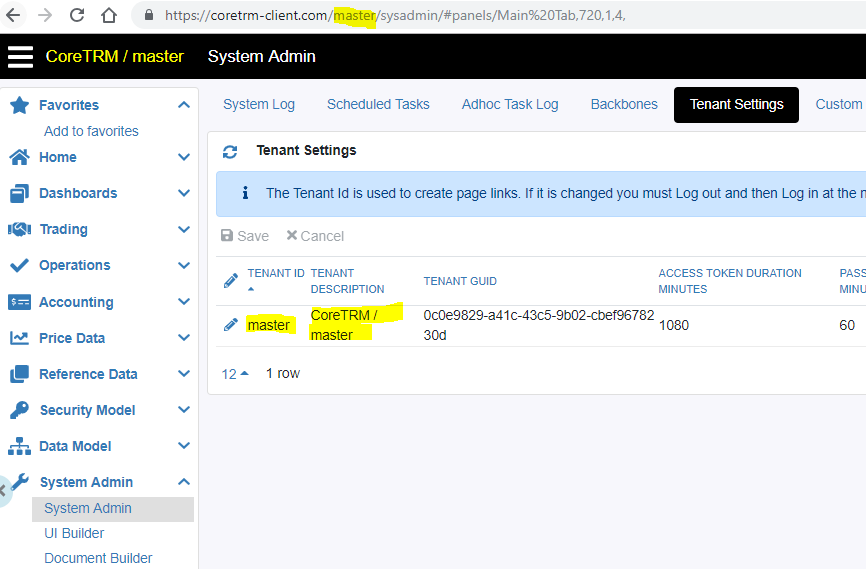The image size is (866, 569).
Task: Open the rows-per-page 12 dropdown
Action: coord(235,374)
